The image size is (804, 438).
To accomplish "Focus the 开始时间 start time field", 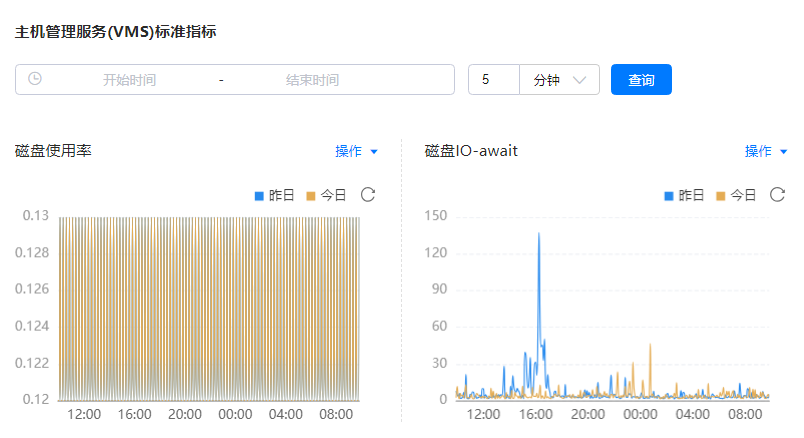I will (130, 80).
